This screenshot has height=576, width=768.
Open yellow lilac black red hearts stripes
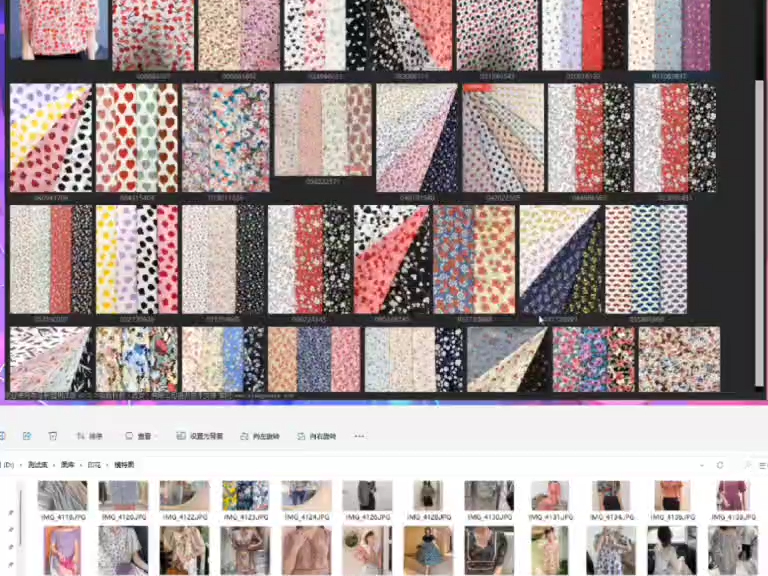tap(137, 260)
